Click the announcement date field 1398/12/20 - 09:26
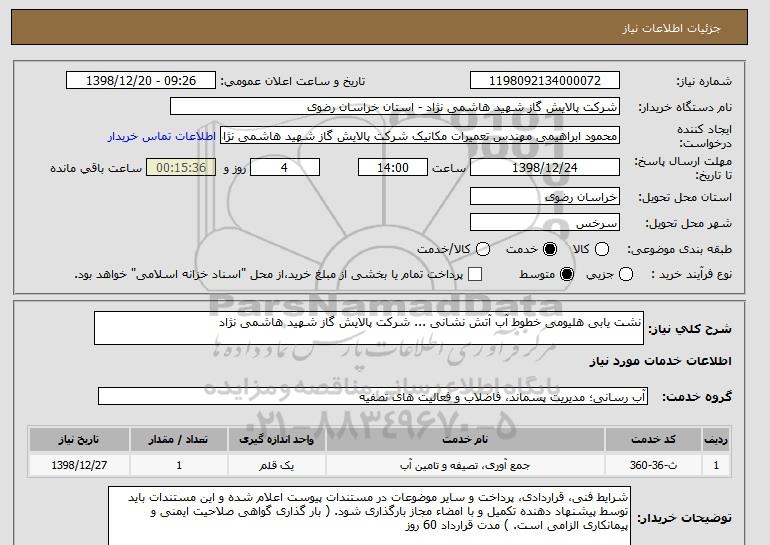 pos(141,81)
